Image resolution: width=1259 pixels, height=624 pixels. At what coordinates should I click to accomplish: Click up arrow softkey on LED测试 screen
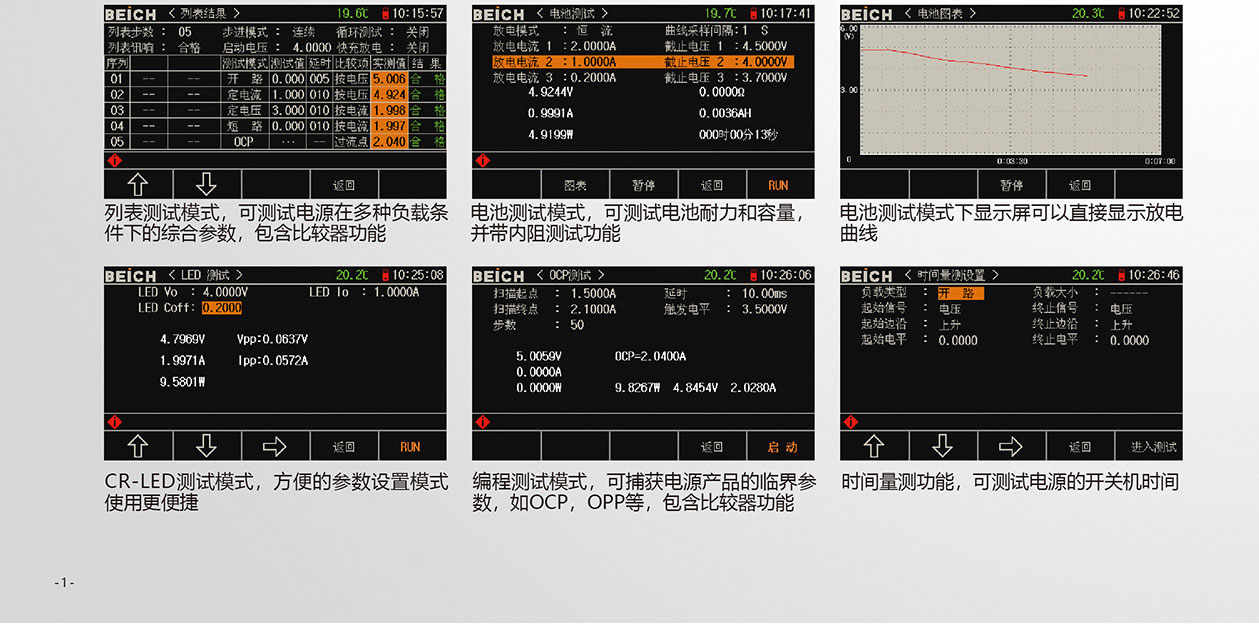tap(137, 446)
